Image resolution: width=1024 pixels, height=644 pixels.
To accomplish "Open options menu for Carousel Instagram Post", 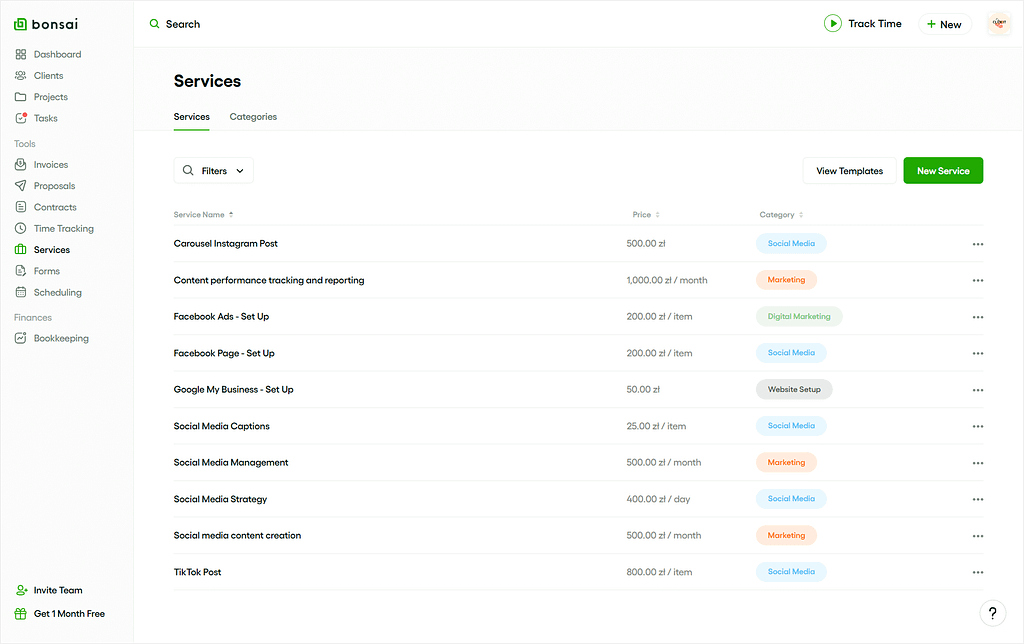I will [978, 244].
